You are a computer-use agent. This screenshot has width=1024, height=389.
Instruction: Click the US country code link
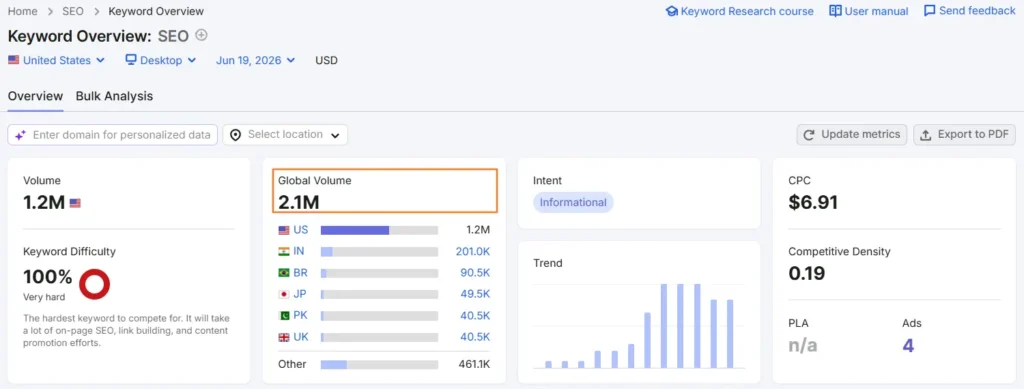[x=301, y=230]
